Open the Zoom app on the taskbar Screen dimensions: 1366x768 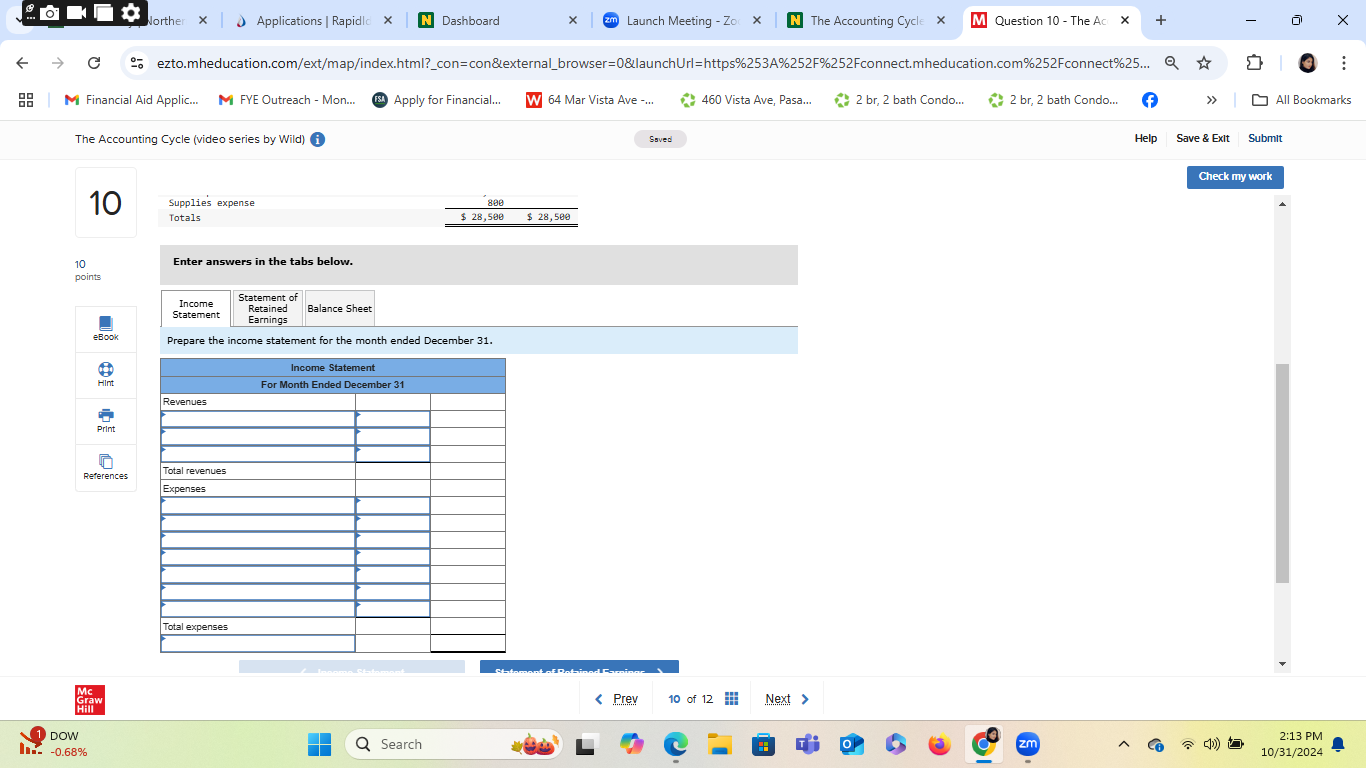(1027, 744)
